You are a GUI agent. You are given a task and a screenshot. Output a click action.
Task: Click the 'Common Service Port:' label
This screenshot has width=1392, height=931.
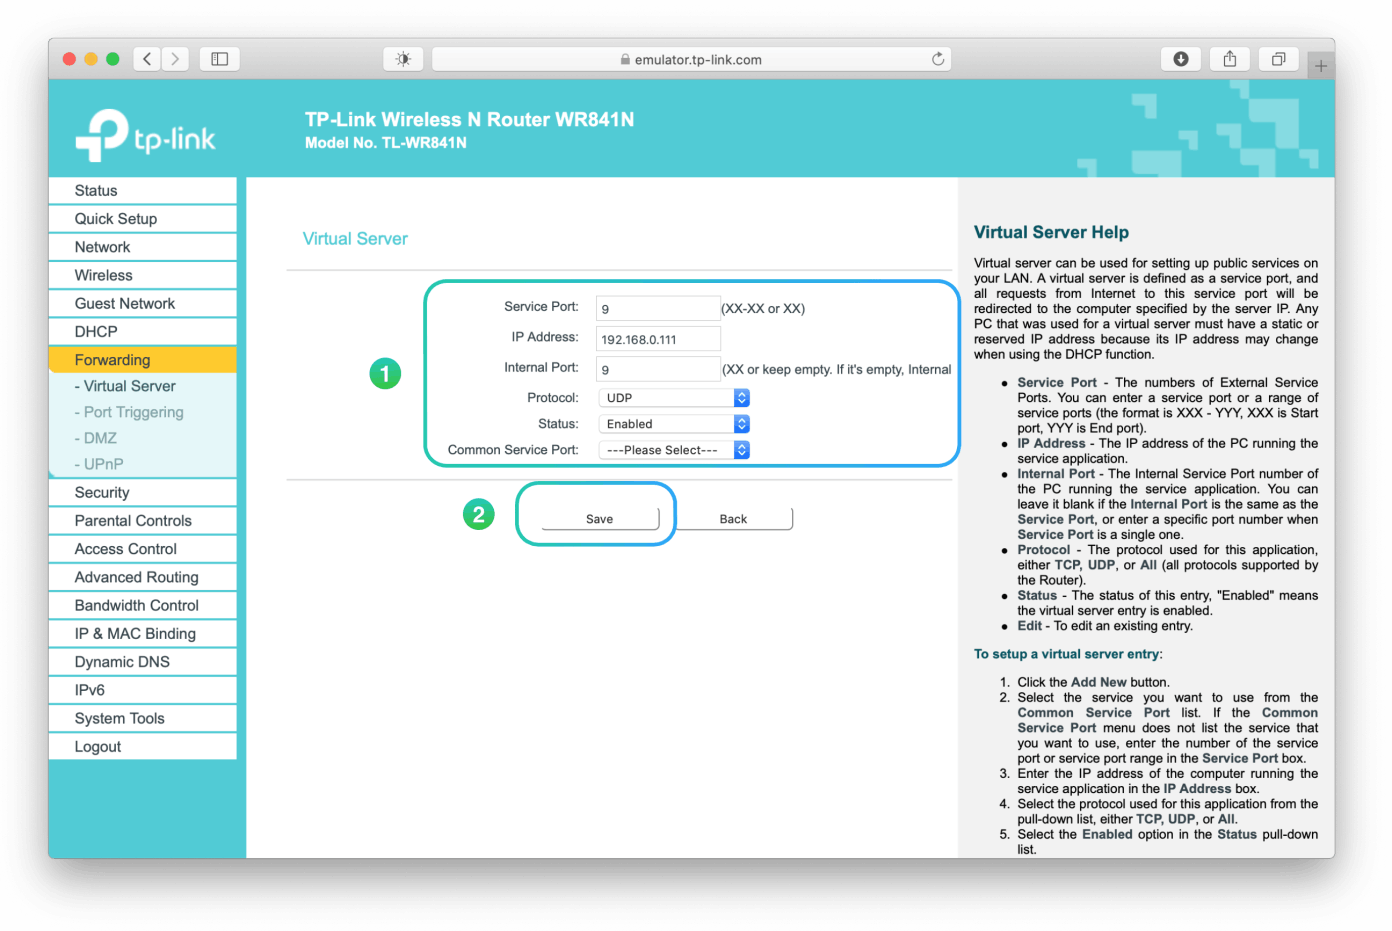pos(513,450)
